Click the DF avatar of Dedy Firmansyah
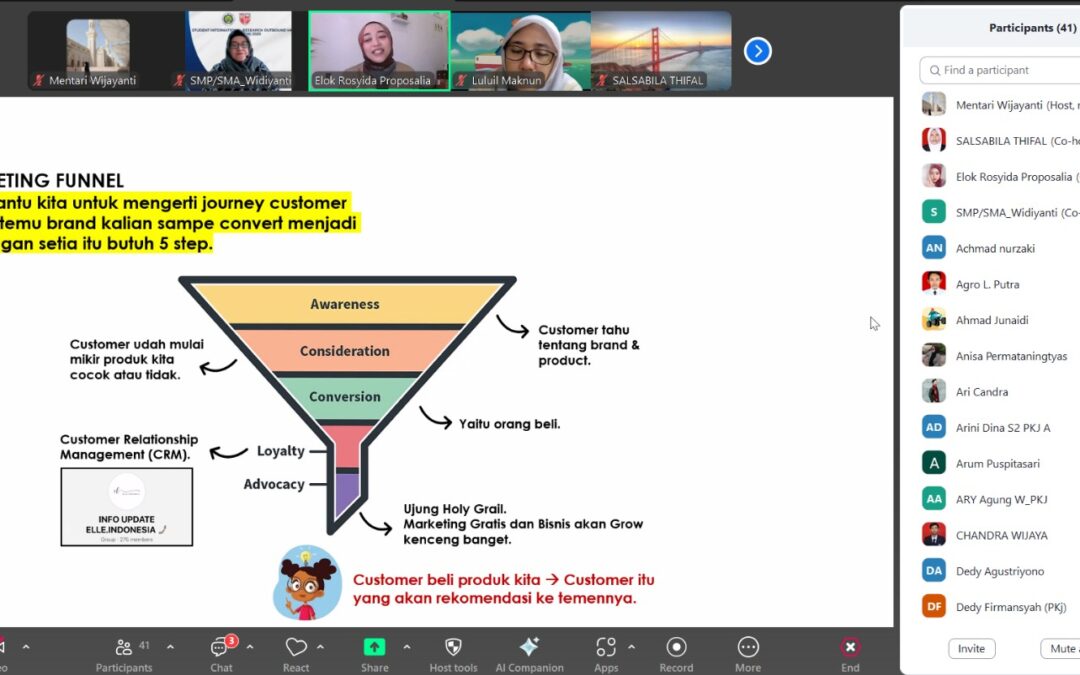This screenshot has width=1080, height=675. pos(934,606)
